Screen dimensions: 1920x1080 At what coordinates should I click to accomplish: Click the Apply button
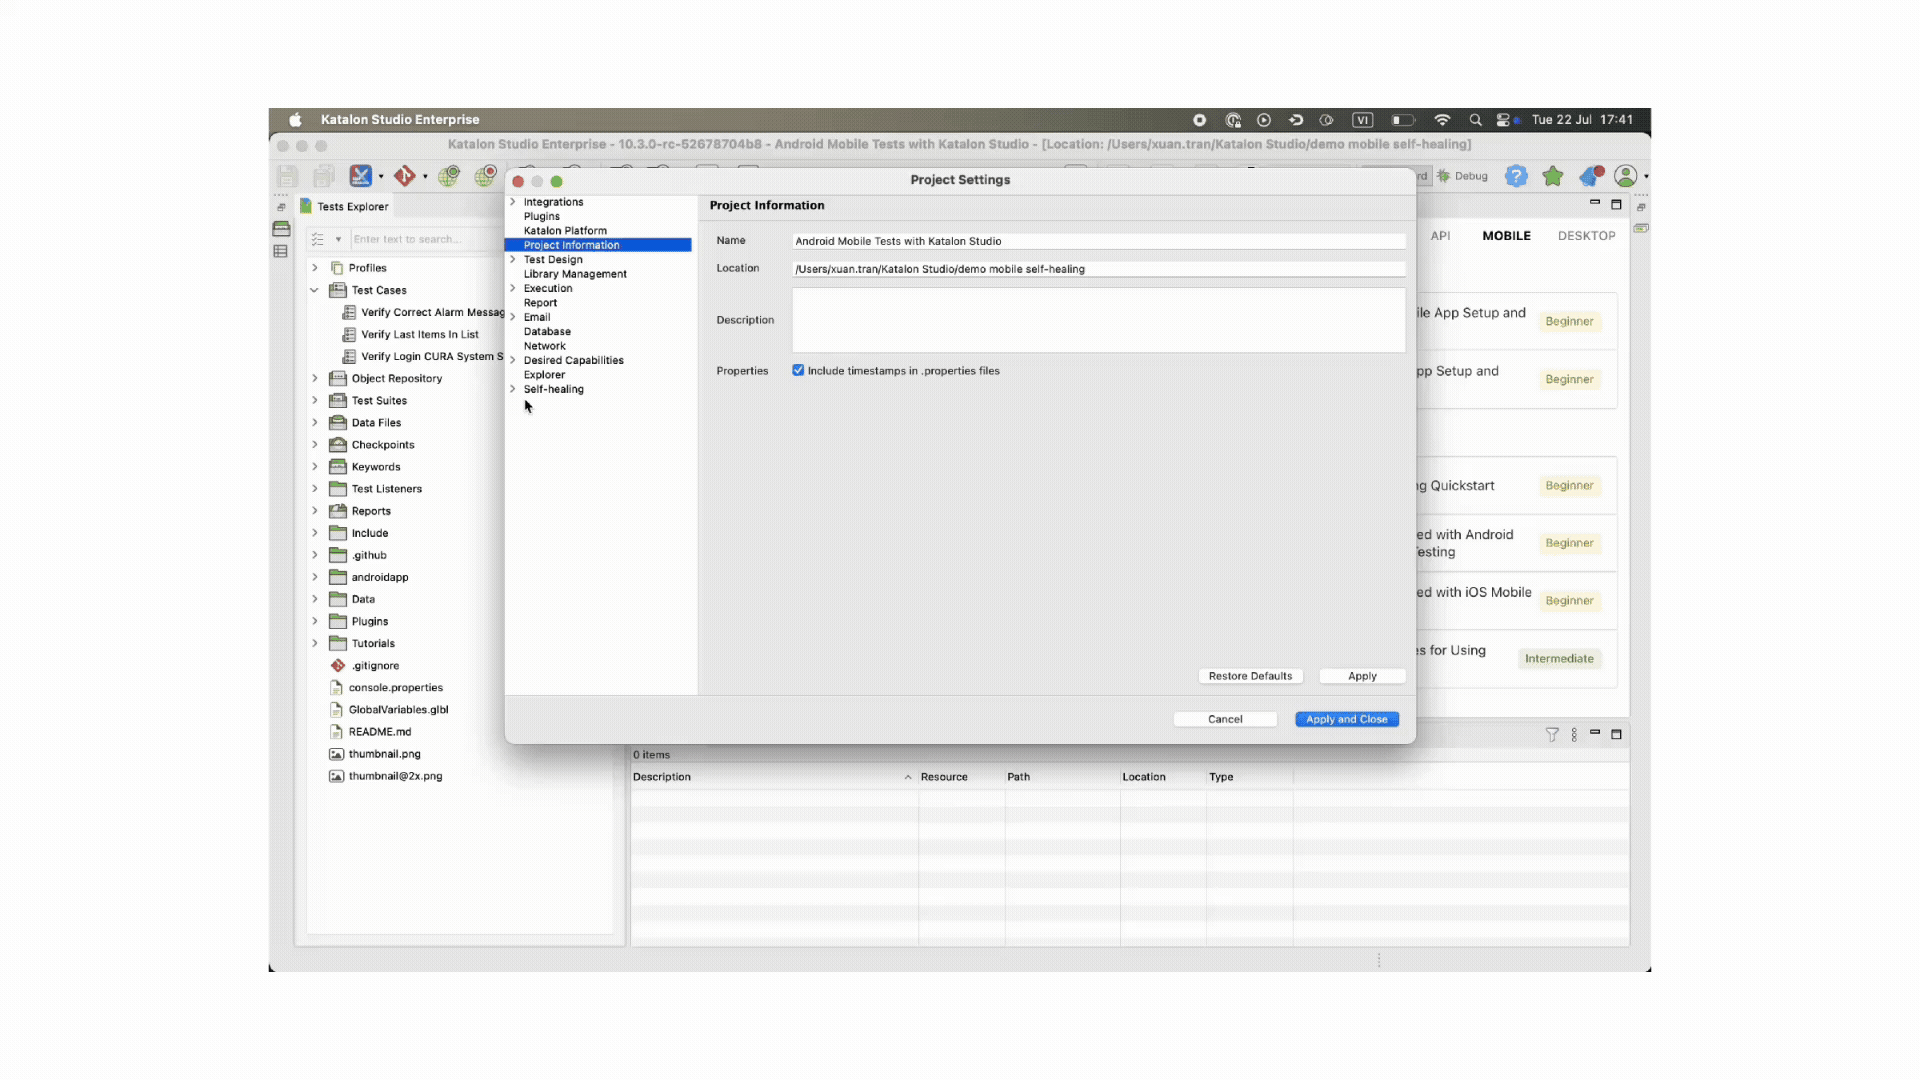[1362, 677]
